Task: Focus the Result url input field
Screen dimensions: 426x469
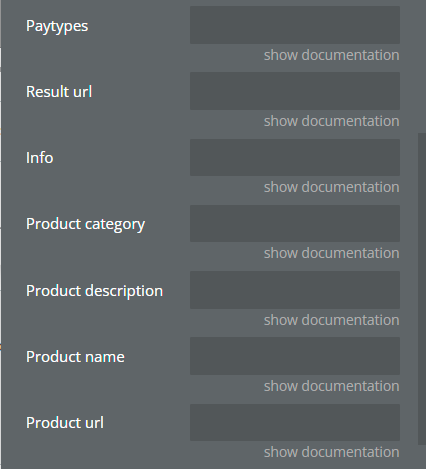Action: pyautogui.click(x=295, y=91)
